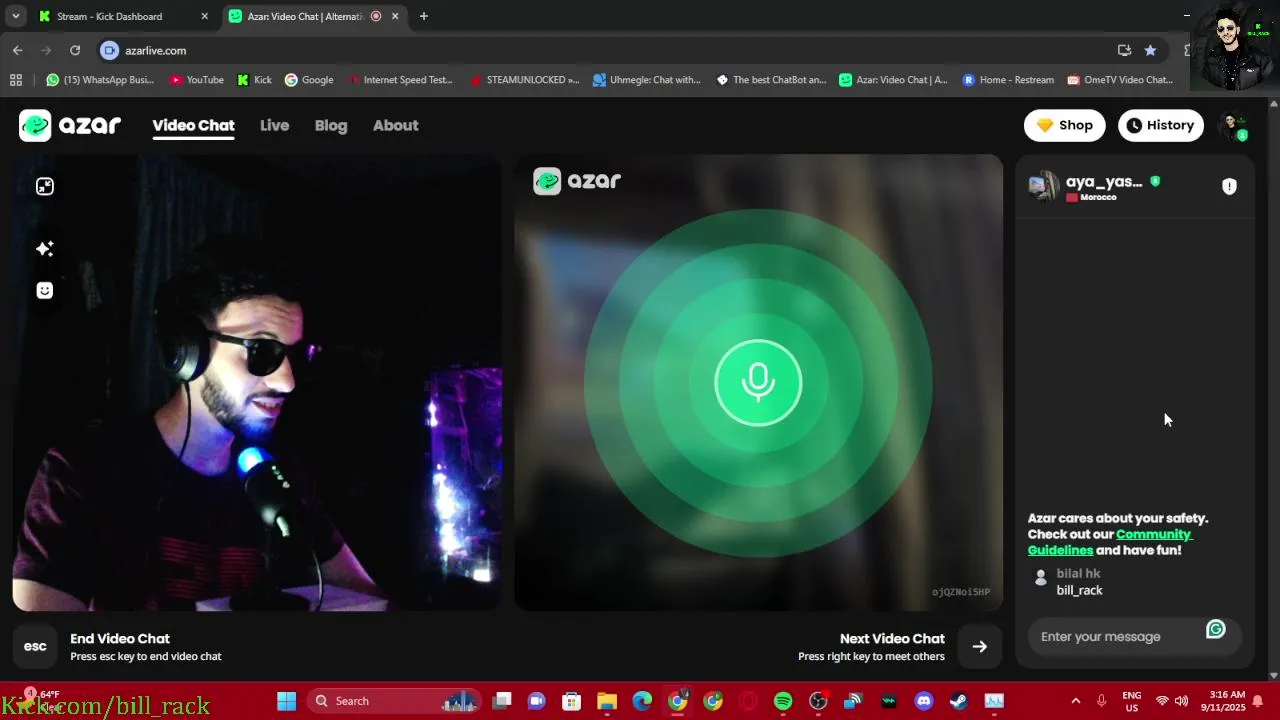Viewport: 1280px width, 720px height.
Task: Open the Community Guidelines link
Action: [1110, 542]
